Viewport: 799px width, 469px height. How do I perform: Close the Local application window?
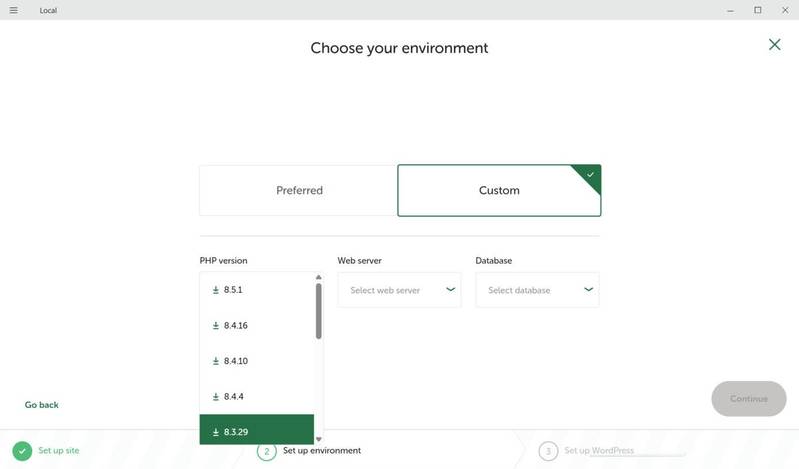pos(785,10)
